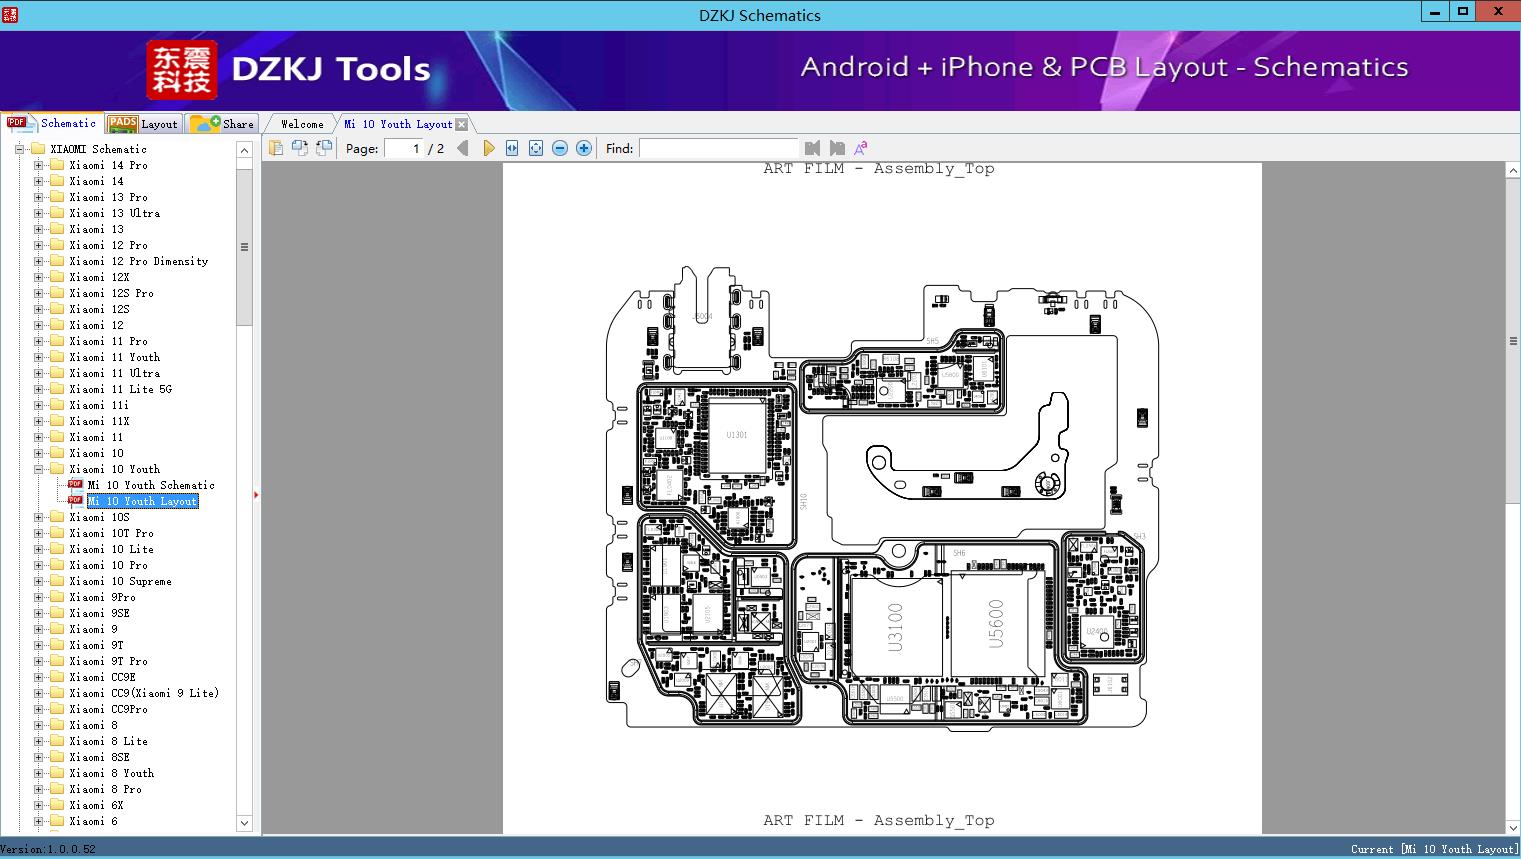The width and height of the screenshot is (1521, 859).
Task: Click the Xiaomi 9SE folder icon
Action: [x=57, y=613]
